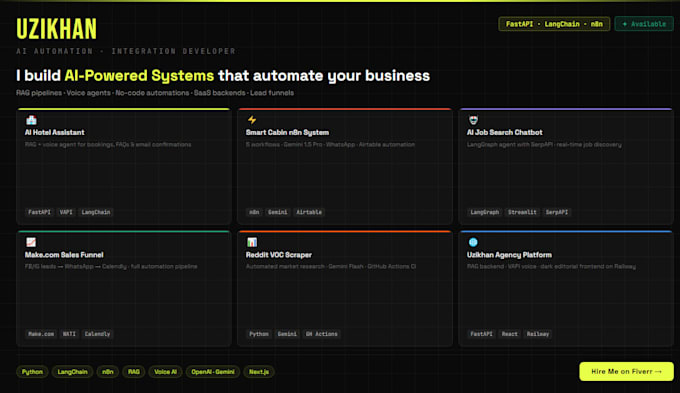Click the AI Hotel Assistant description text
The width and height of the screenshot is (680, 393).
[x=108, y=144]
